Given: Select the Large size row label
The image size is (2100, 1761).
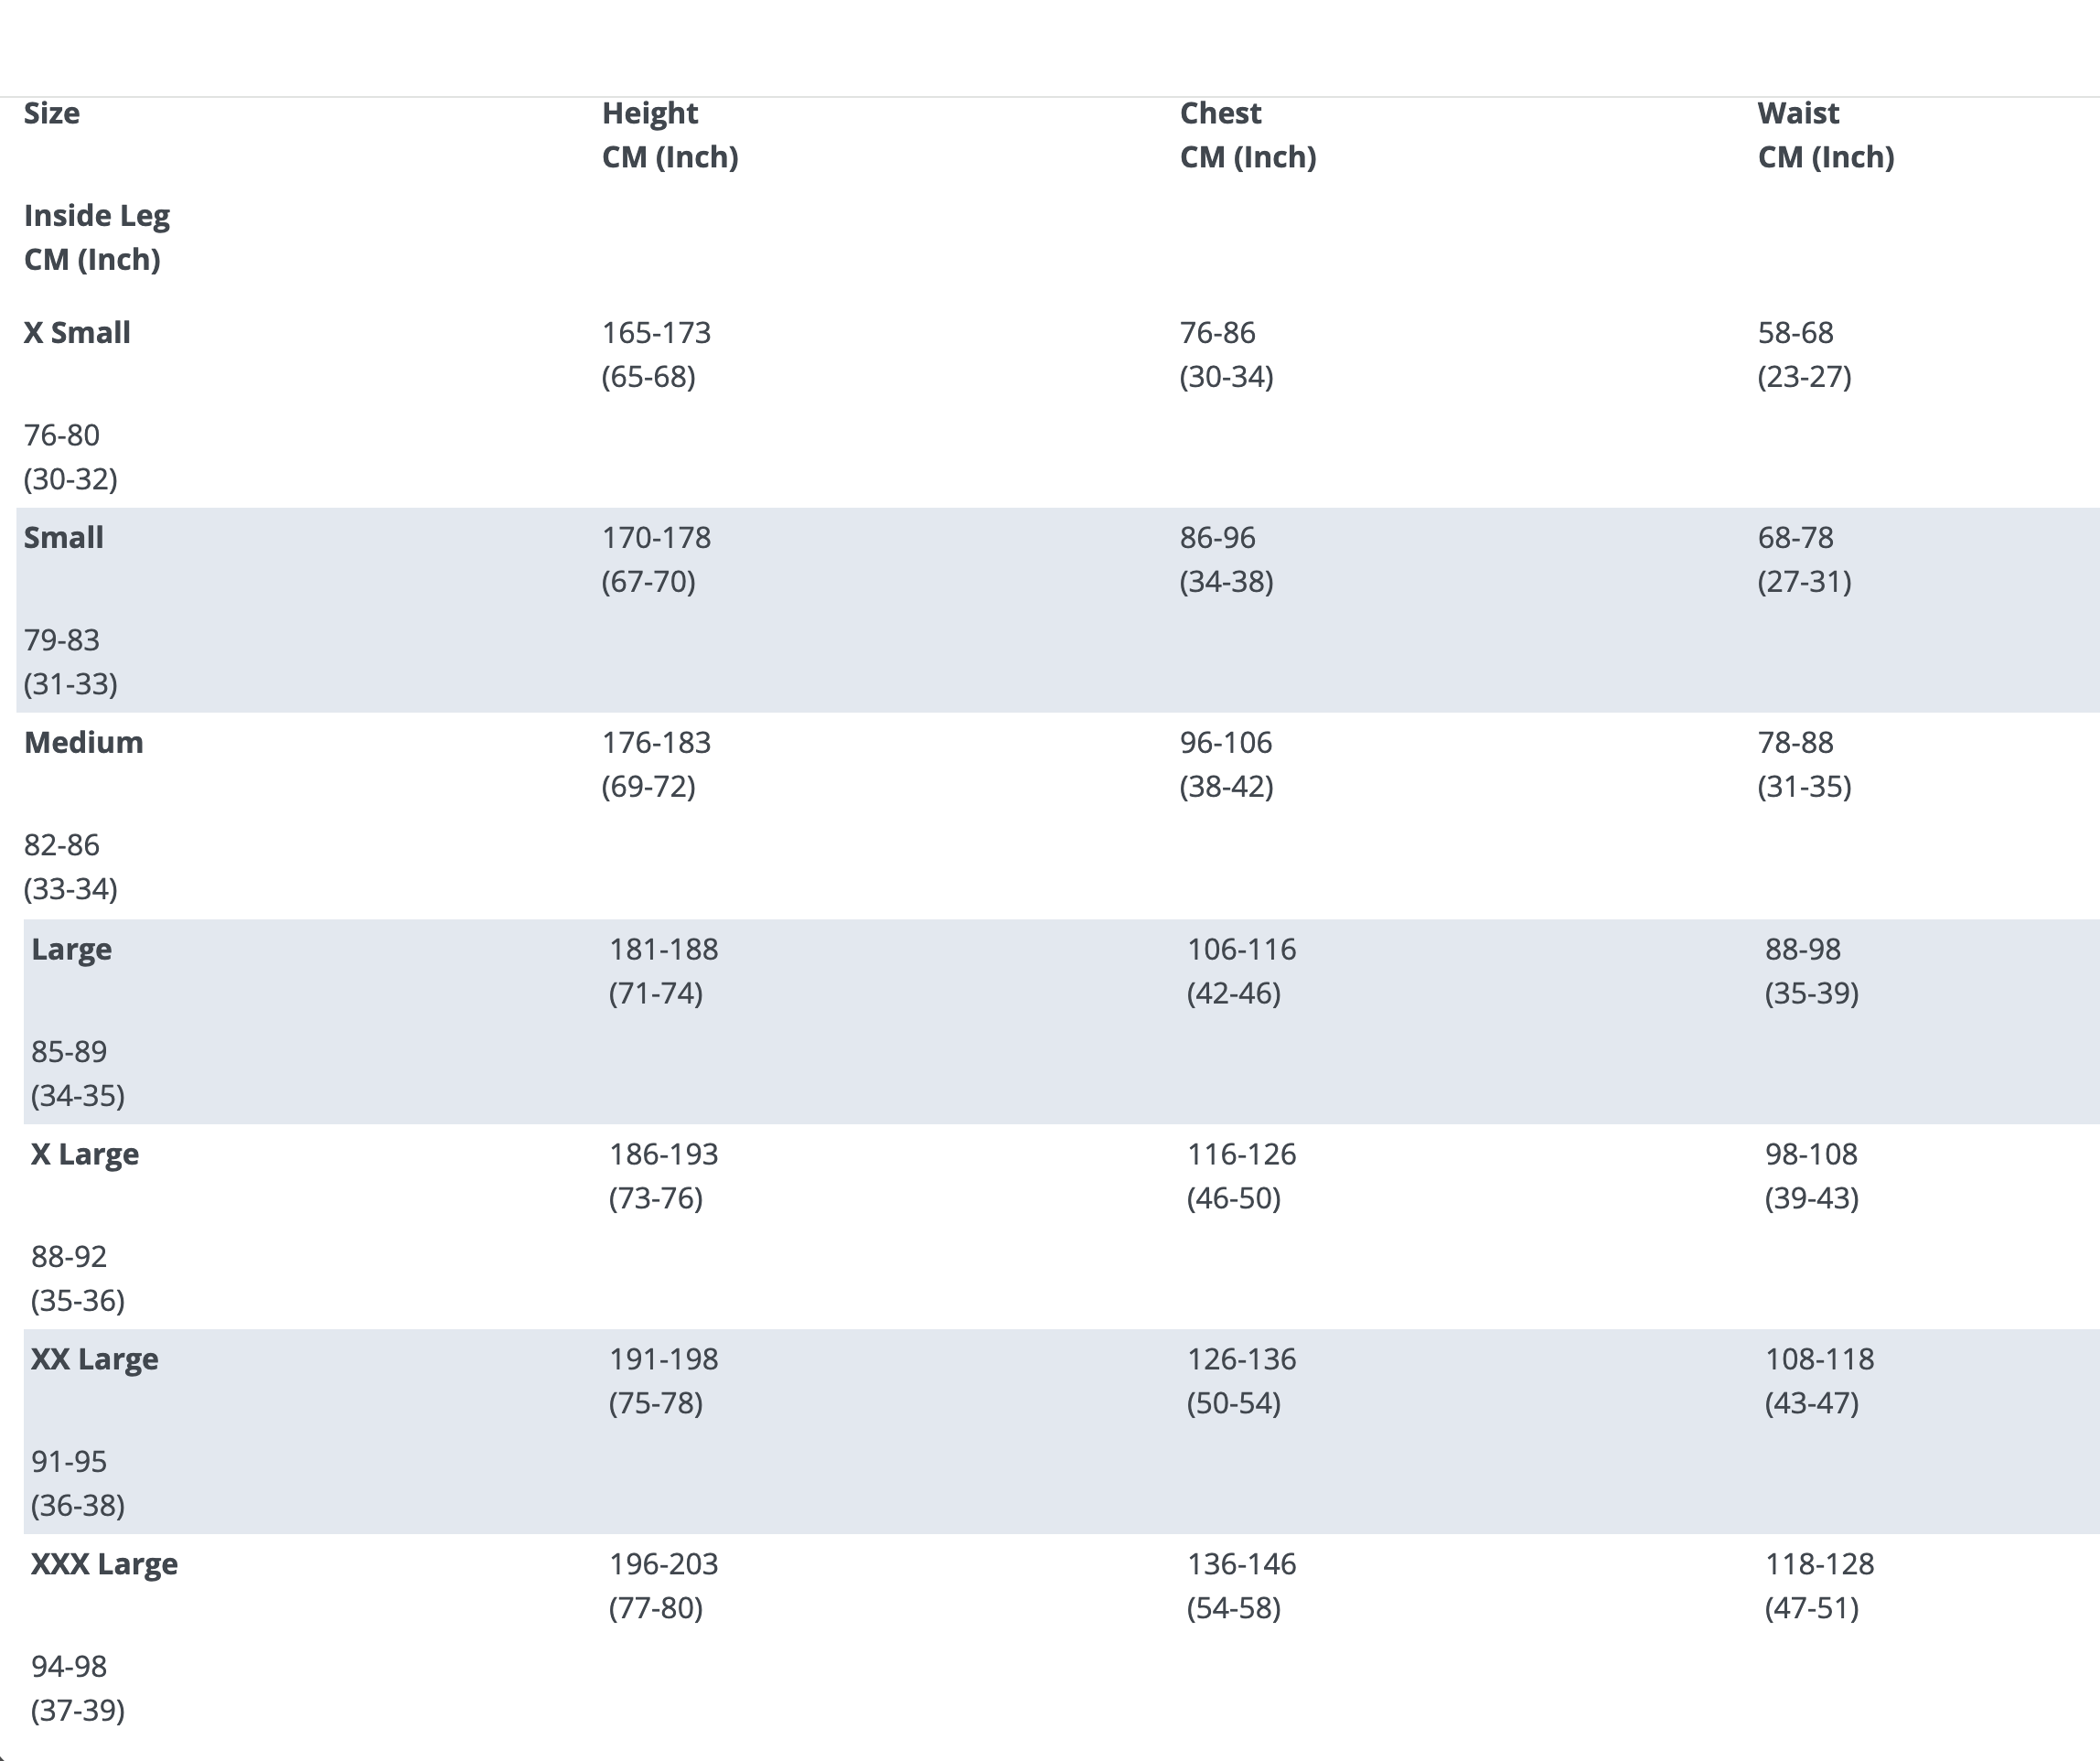Looking at the screenshot, I should click(x=71, y=949).
